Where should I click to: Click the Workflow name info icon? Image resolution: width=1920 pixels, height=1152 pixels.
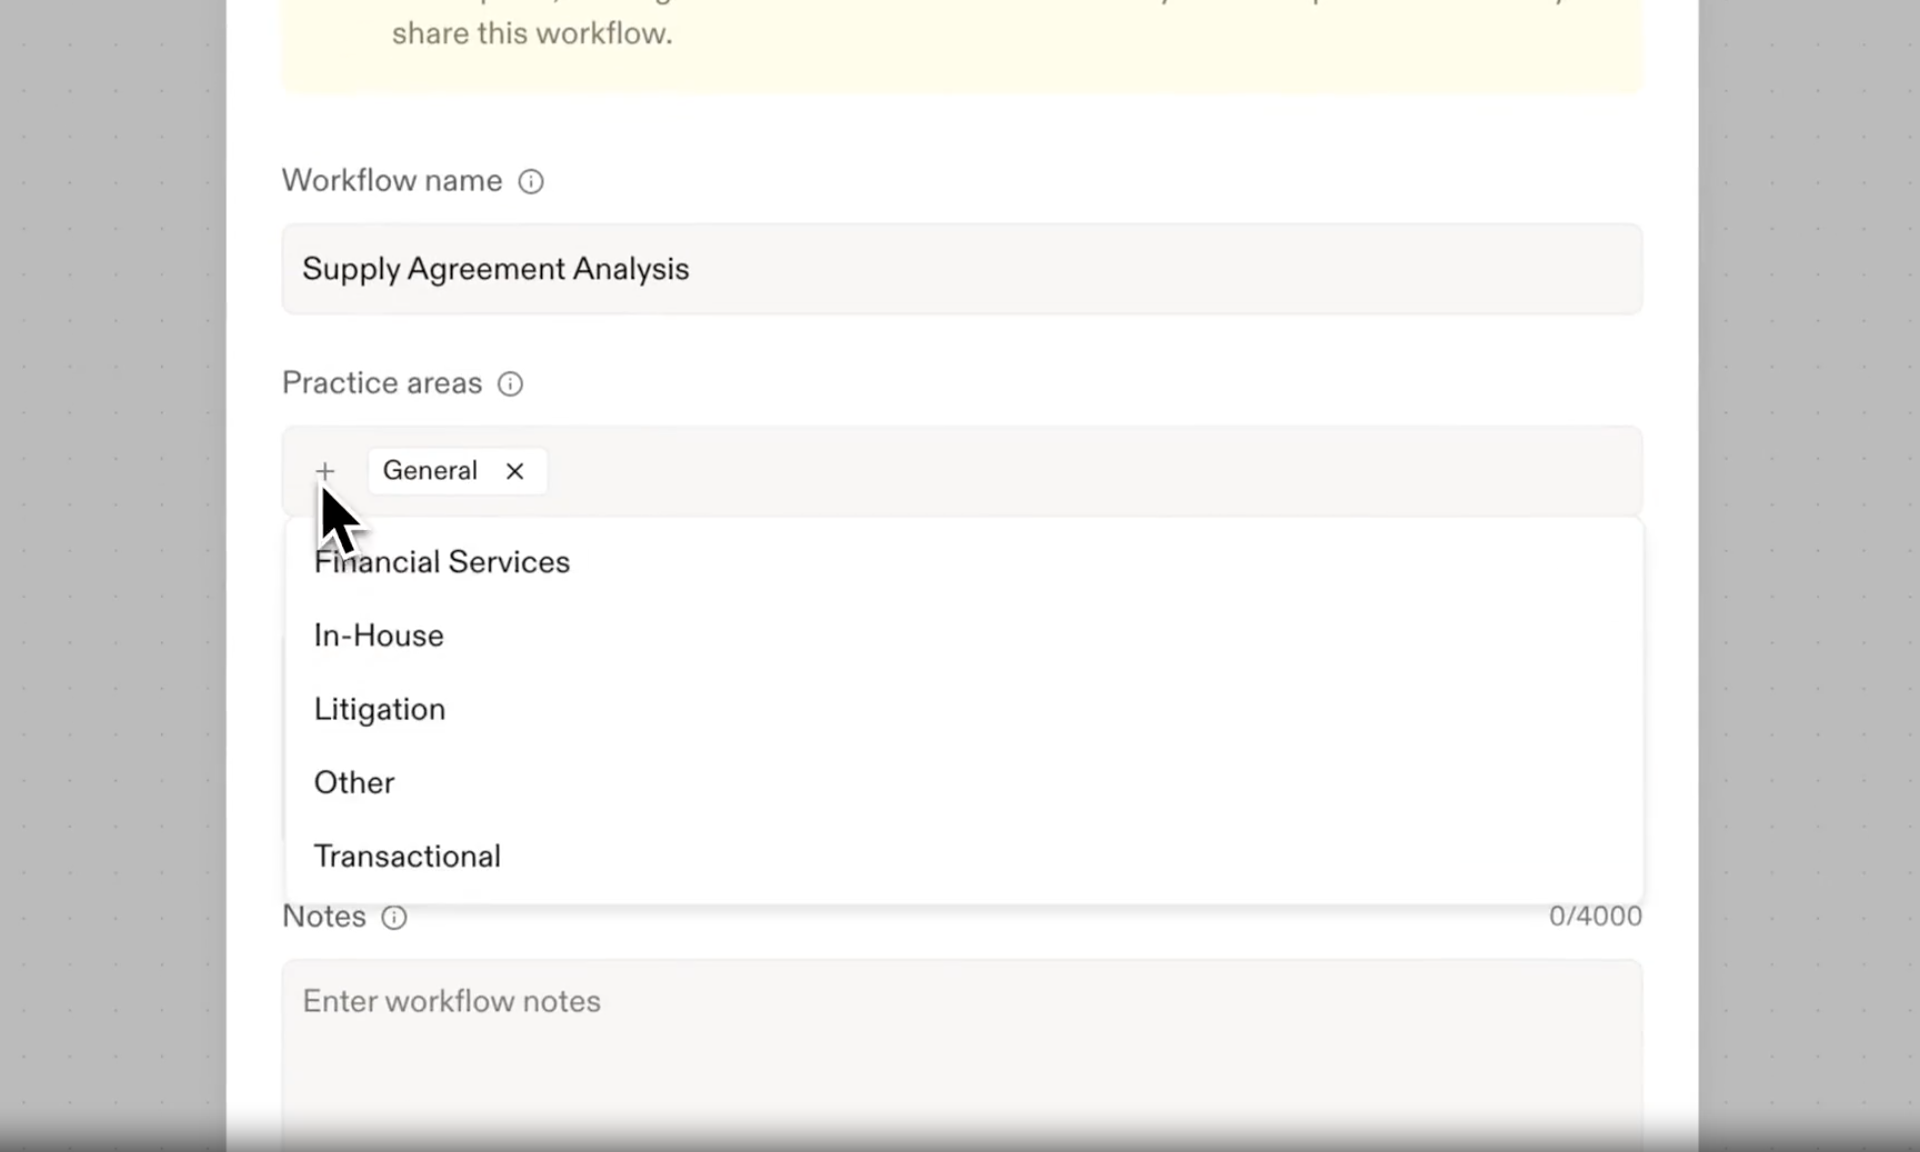click(530, 181)
